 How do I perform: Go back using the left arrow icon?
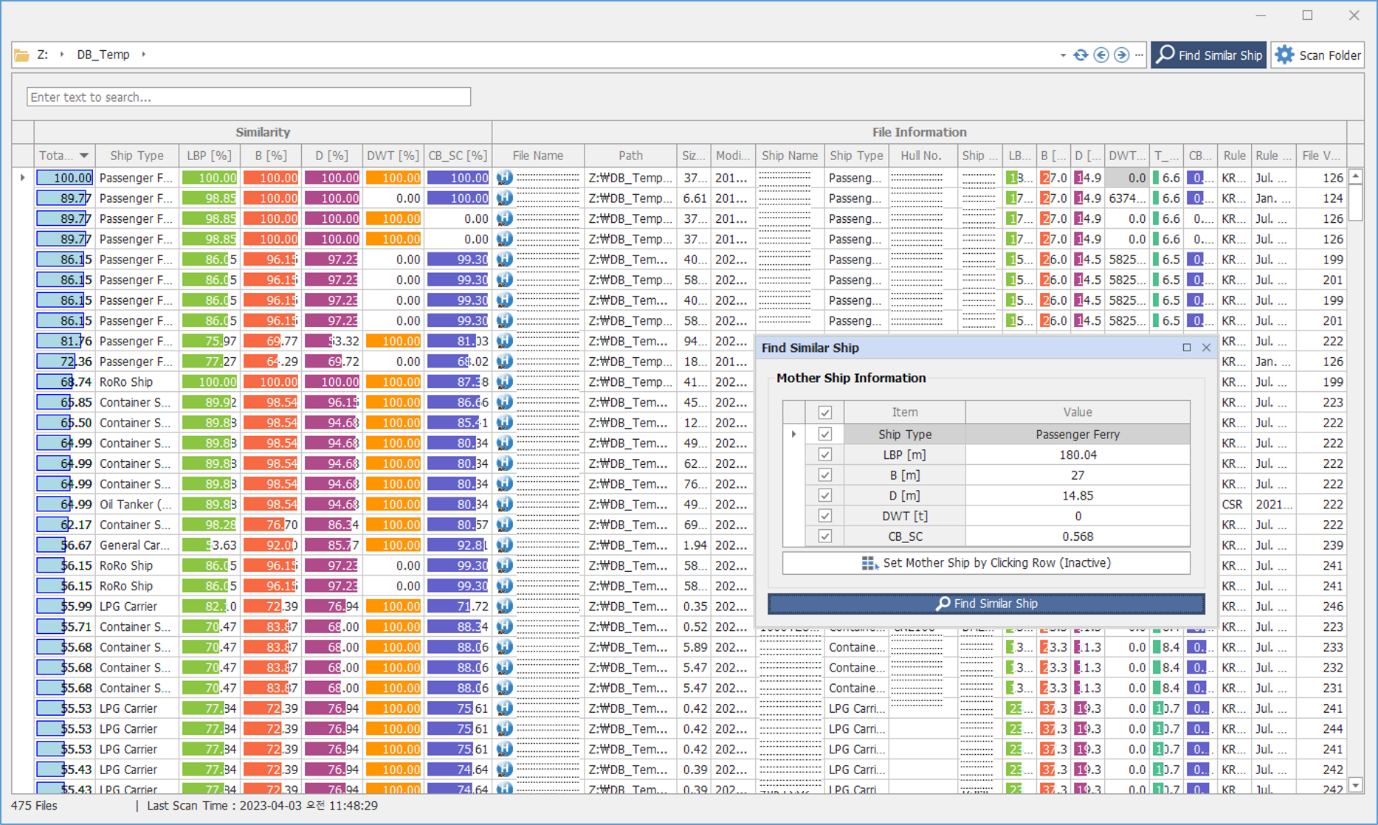(1101, 55)
